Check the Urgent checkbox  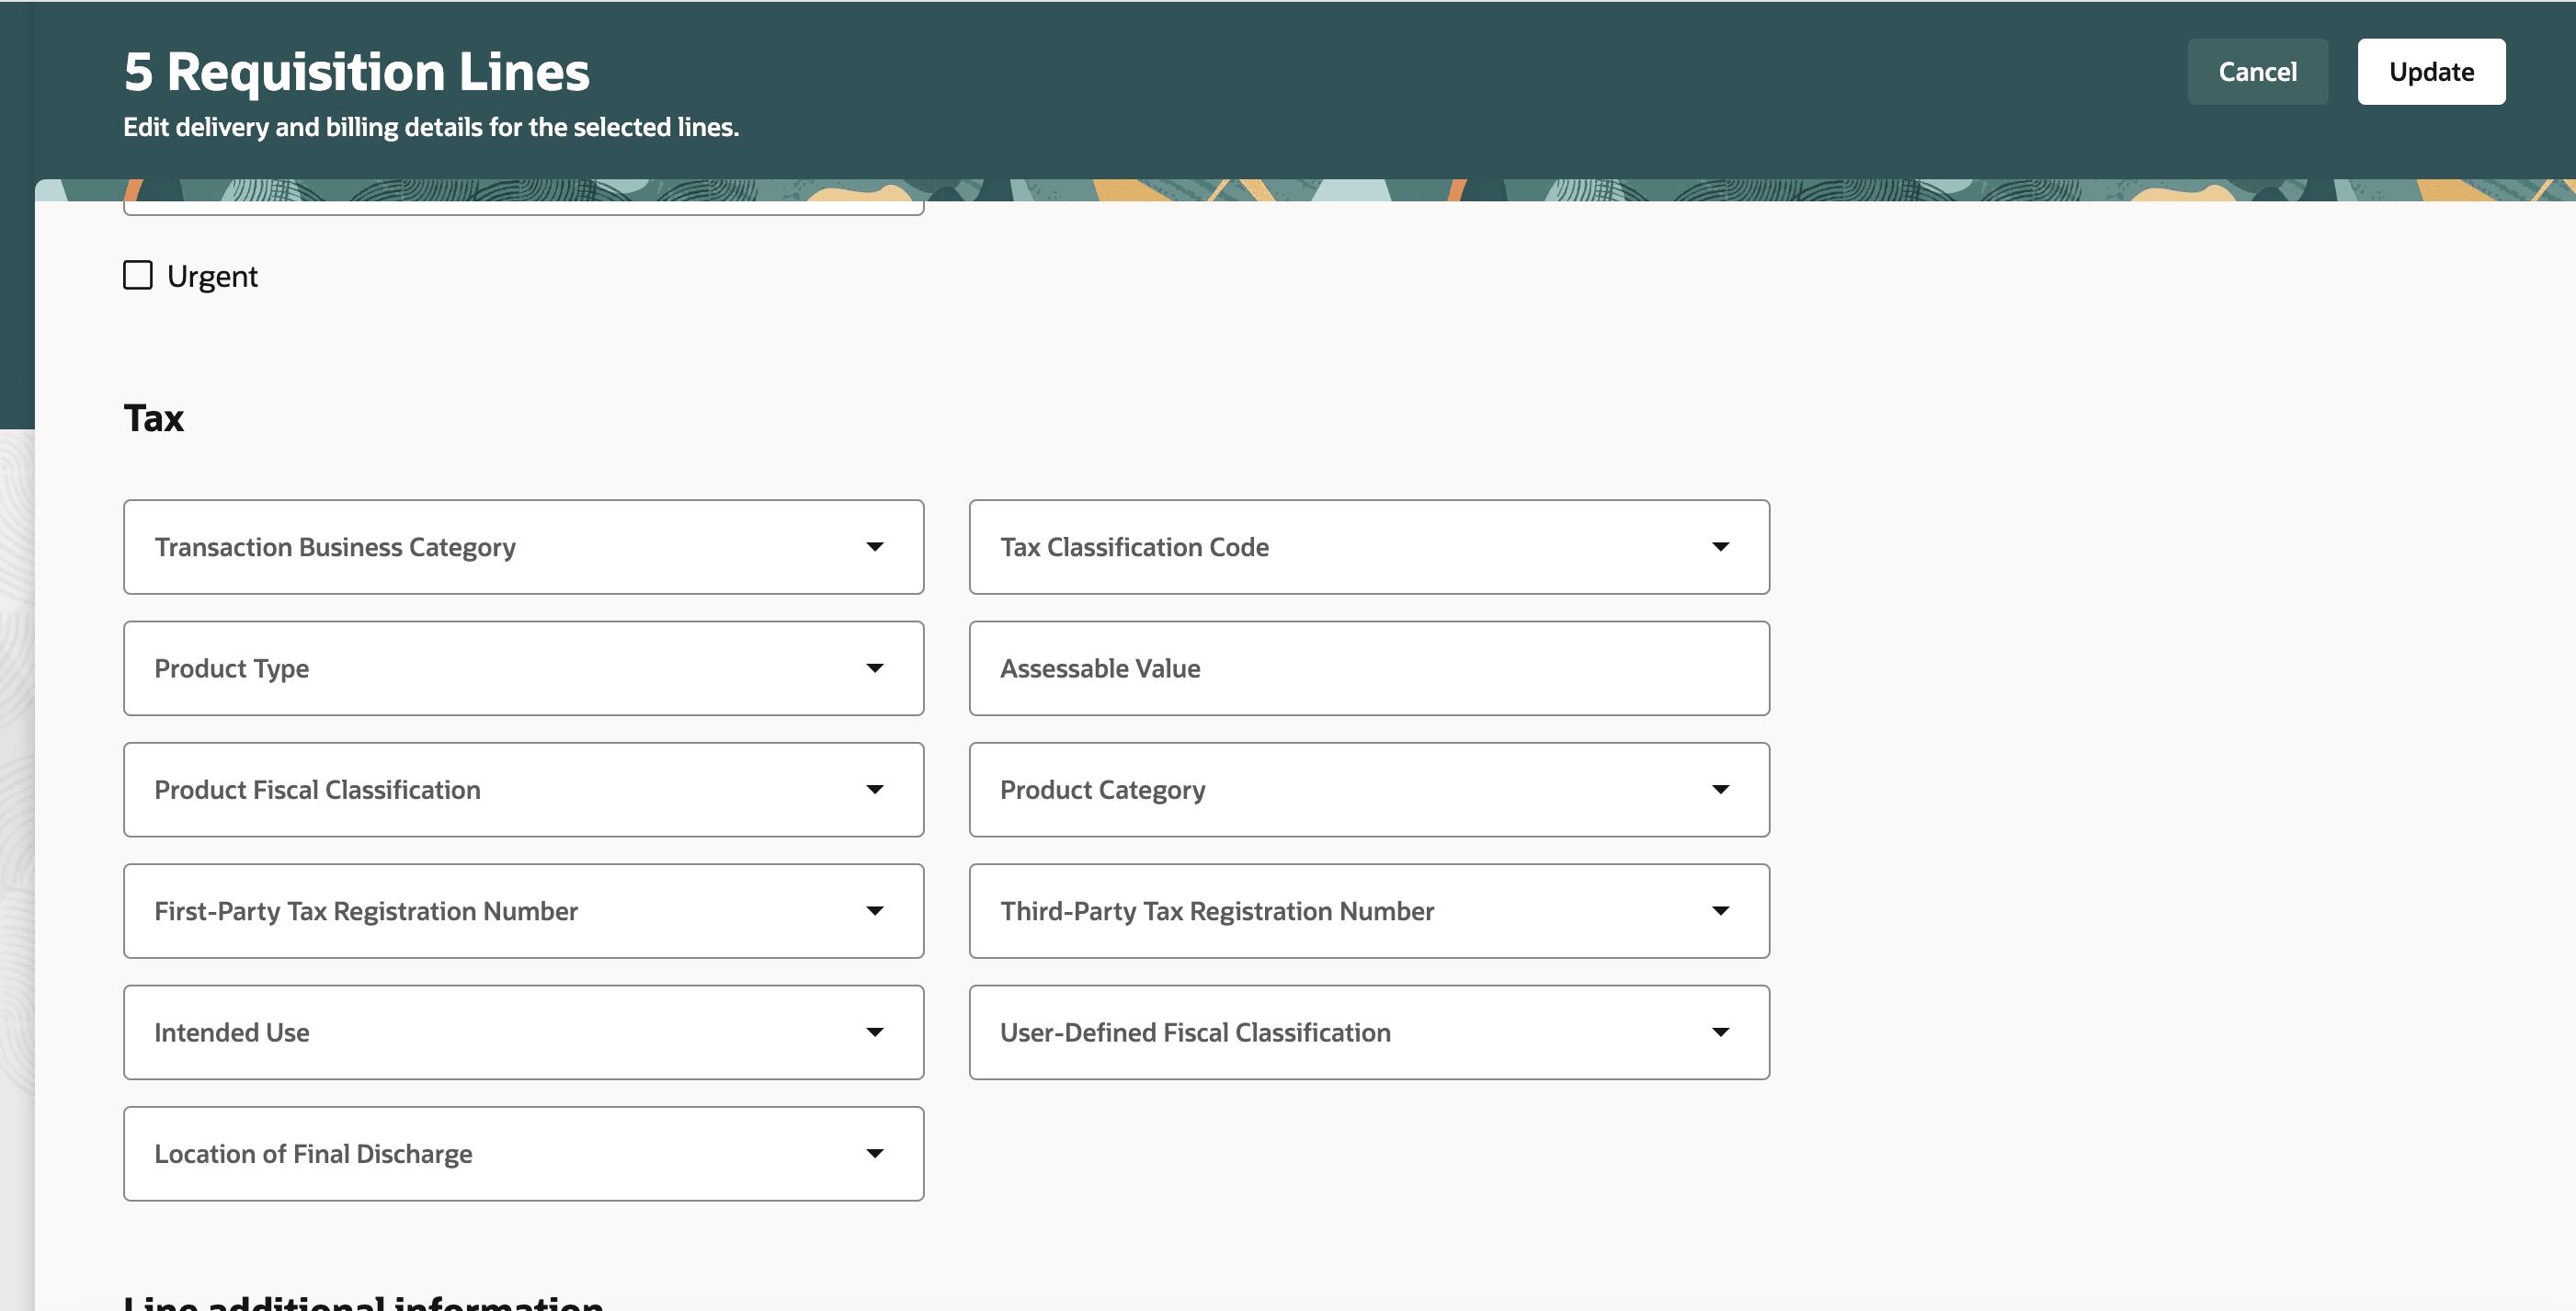(x=138, y=275)
